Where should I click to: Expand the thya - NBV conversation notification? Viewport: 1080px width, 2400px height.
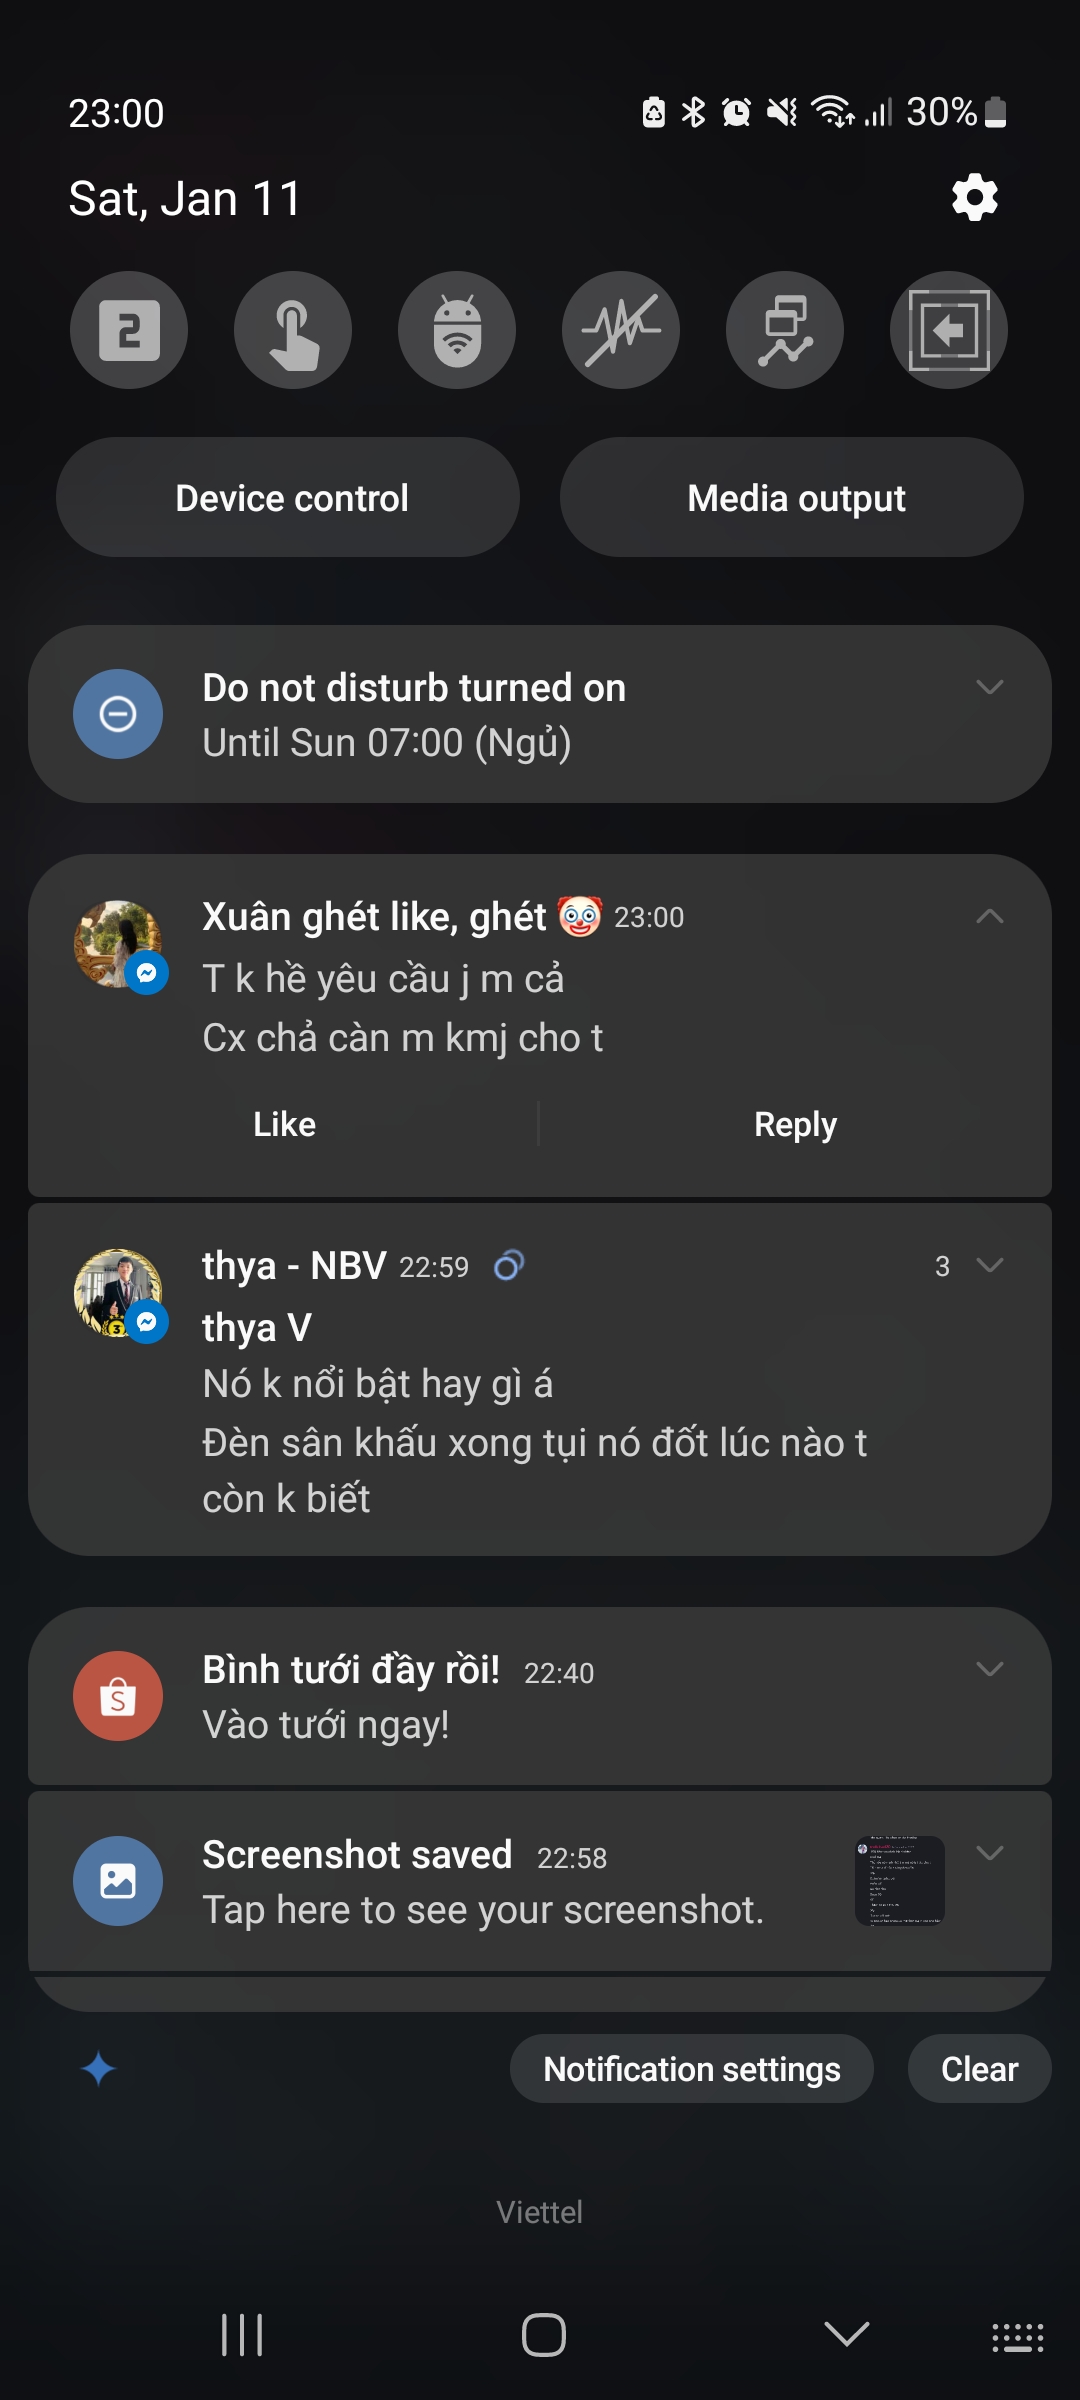pyautogui.click(x=989, y=1265)
